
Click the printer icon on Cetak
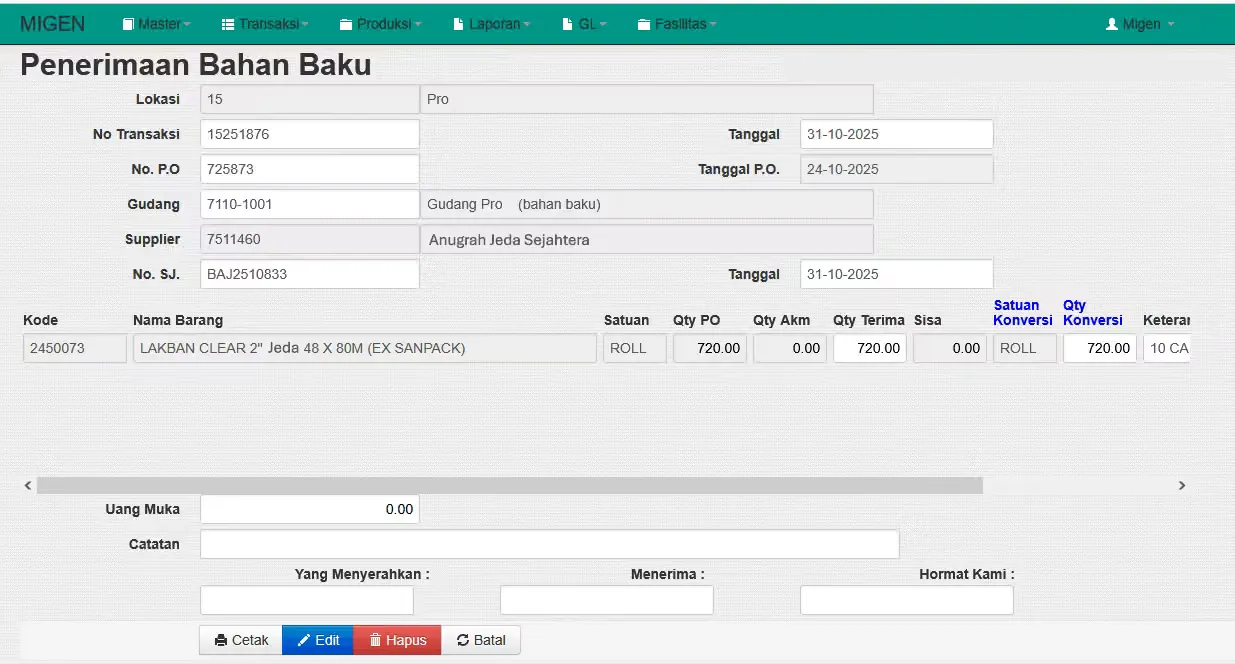(221, 640)
